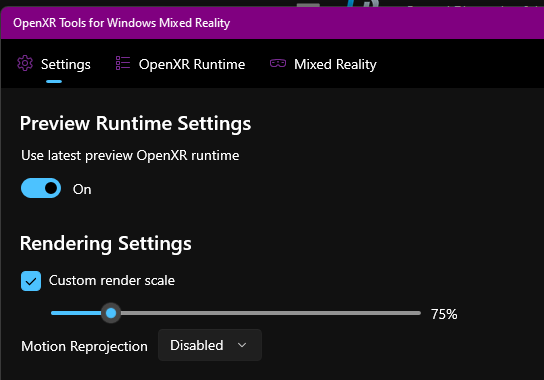Click the OpenXR Tools window title bar

pyautogui.click(x=272, y=23)
